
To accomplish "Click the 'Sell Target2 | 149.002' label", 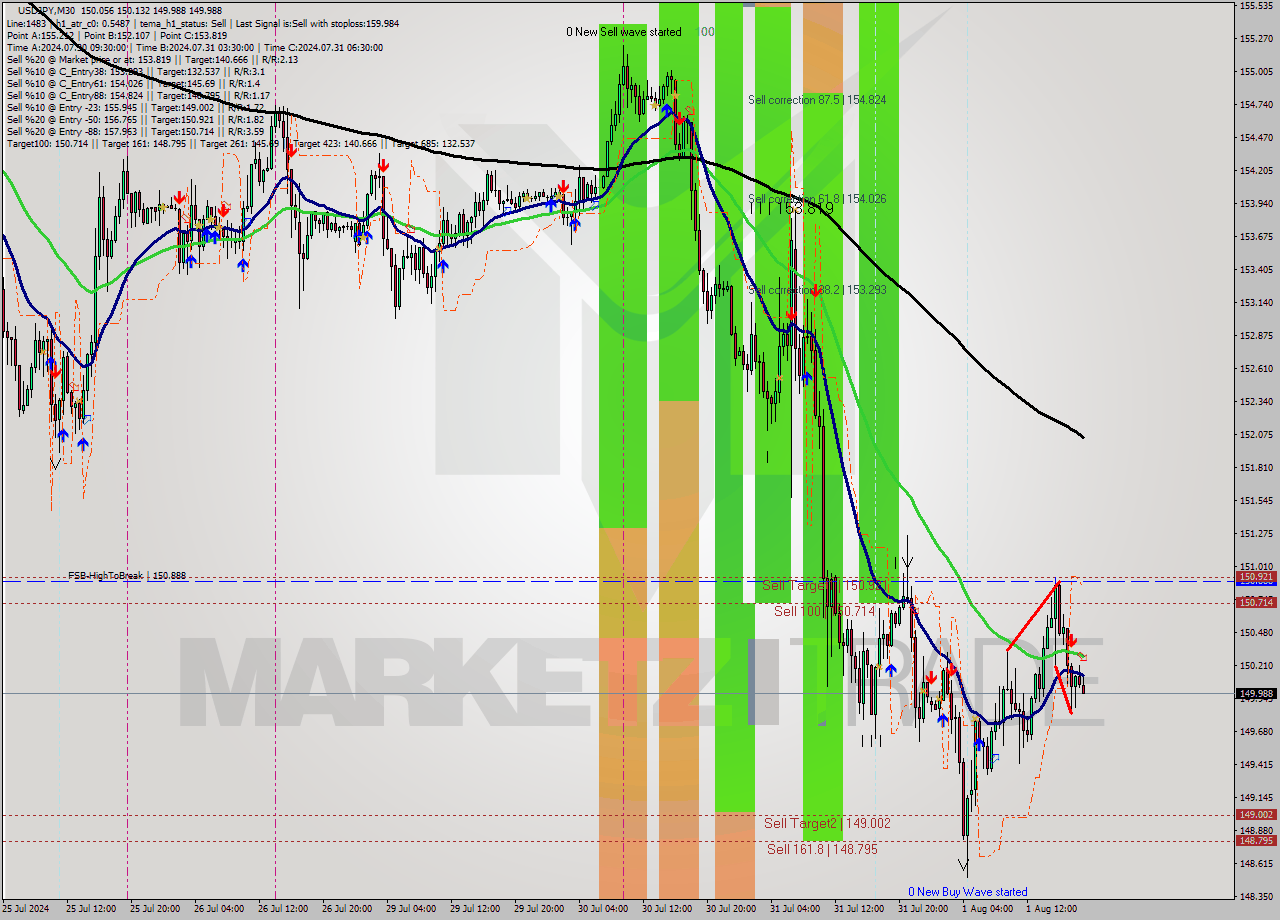I will pyautogui.click(x=827, y=823).
